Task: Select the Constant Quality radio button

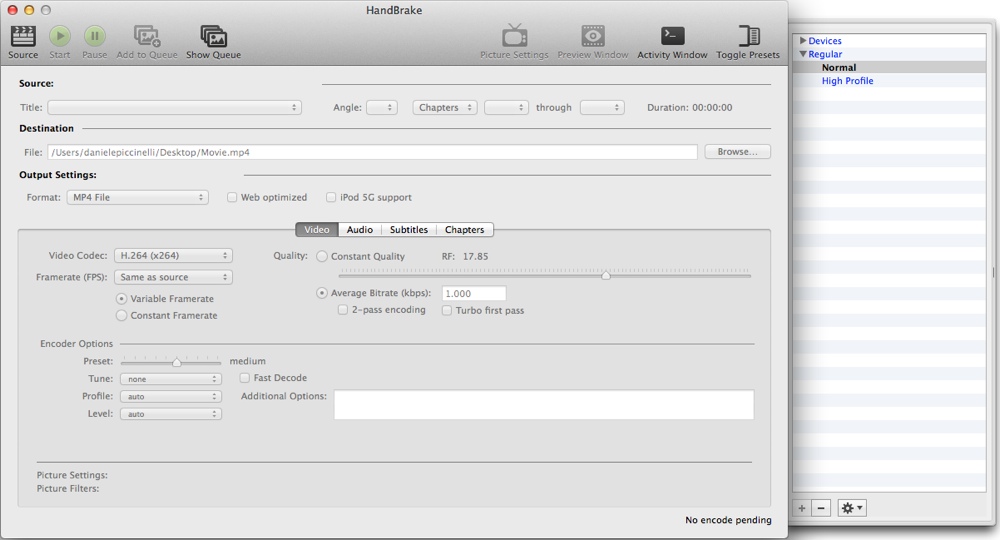Action: tap(322, 257)
